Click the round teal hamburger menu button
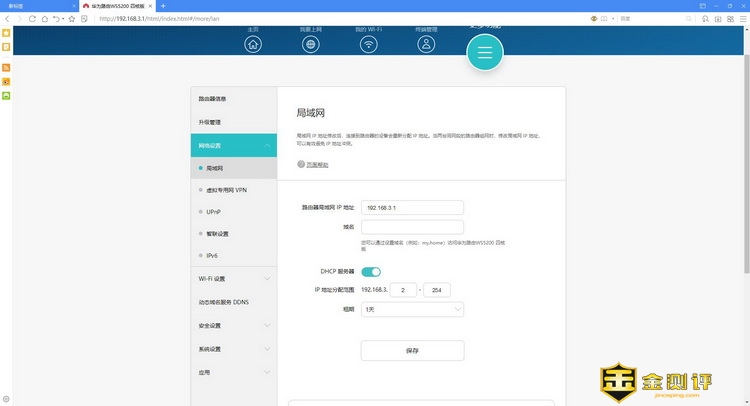Screen dimensions: 750x406 (x=485, y=54)
